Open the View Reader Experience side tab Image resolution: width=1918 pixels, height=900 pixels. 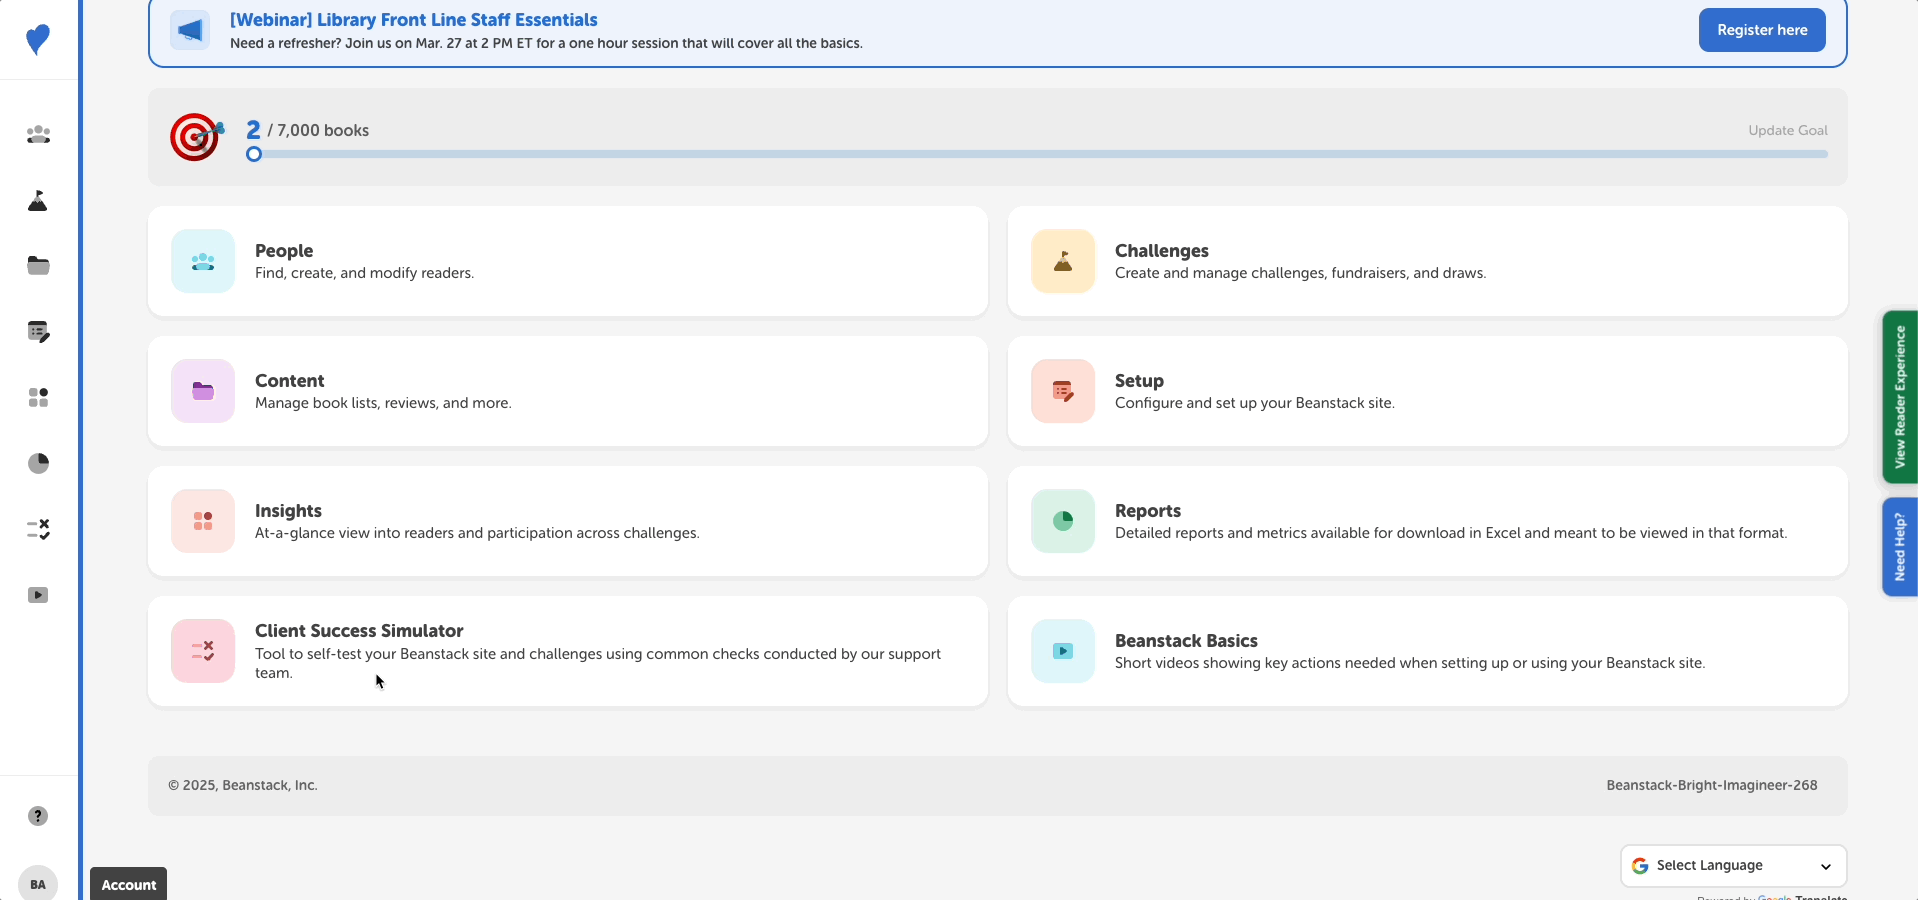[1899, 396]
